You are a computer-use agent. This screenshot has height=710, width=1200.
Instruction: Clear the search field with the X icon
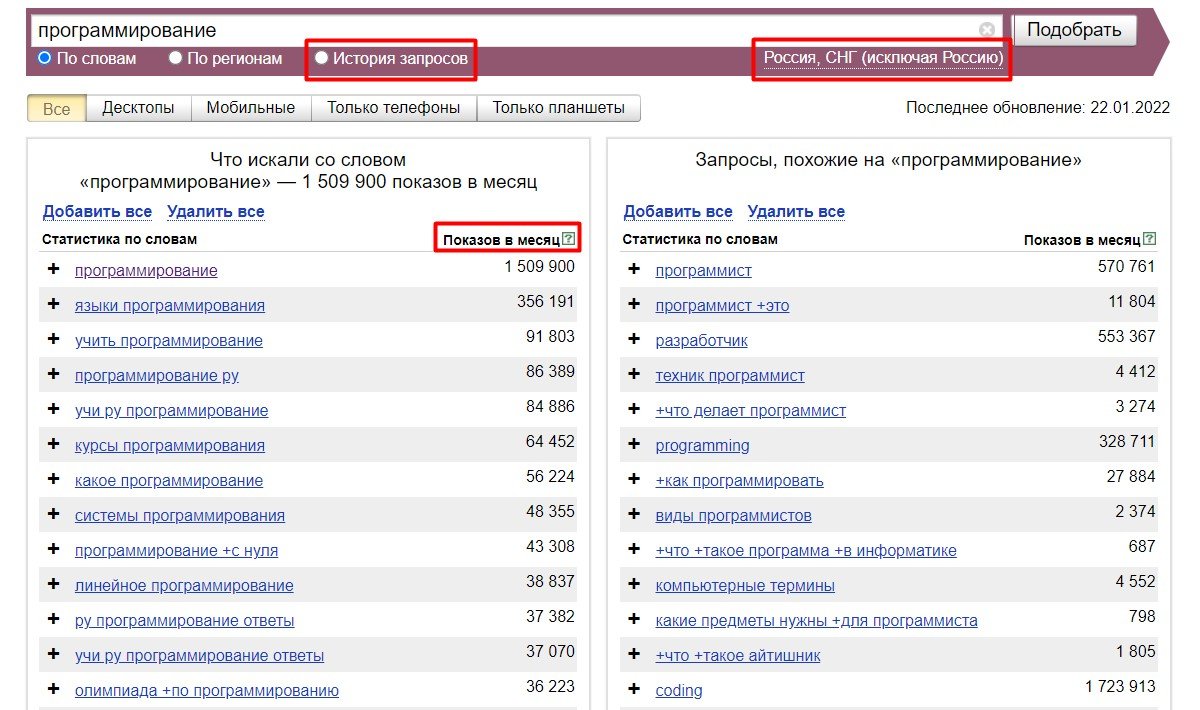(987, 30)
